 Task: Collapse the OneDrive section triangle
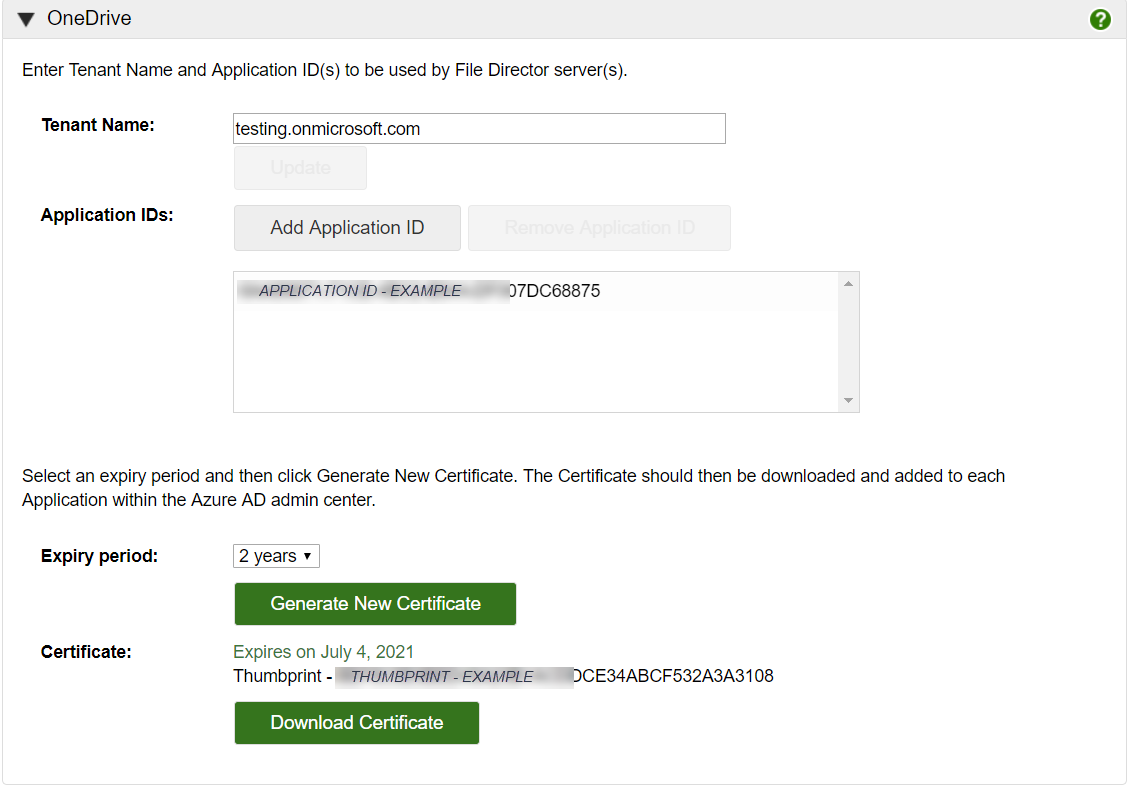pyautogui.click(x=26, y=19)
